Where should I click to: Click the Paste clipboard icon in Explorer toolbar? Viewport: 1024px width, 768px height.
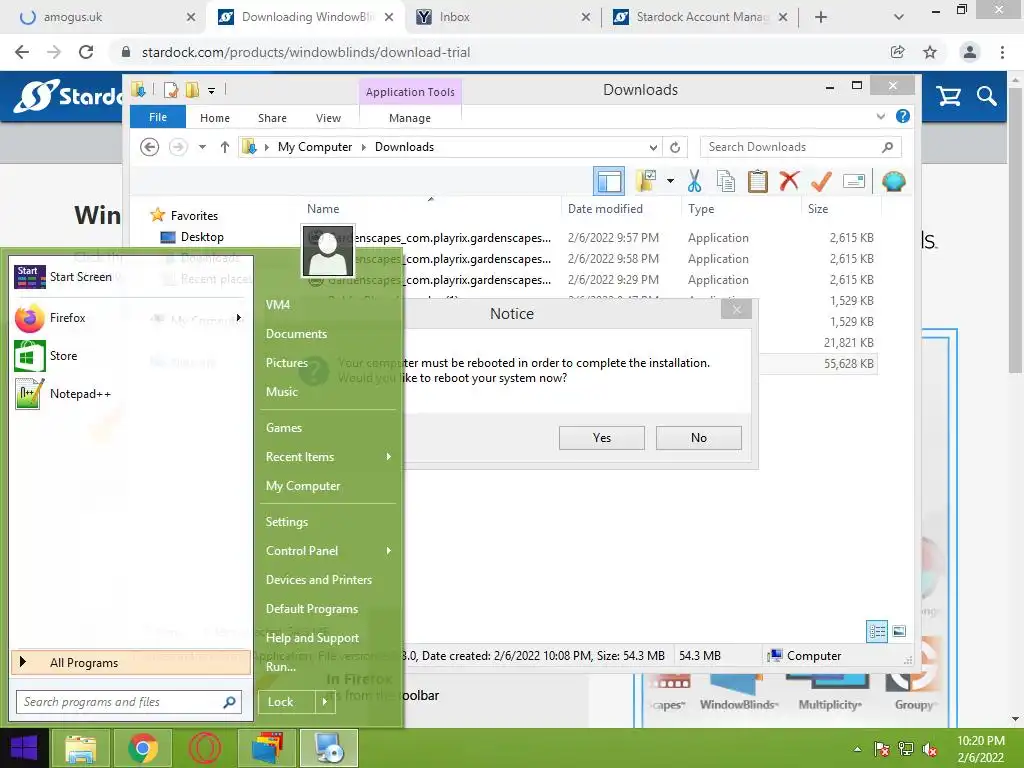758,181
